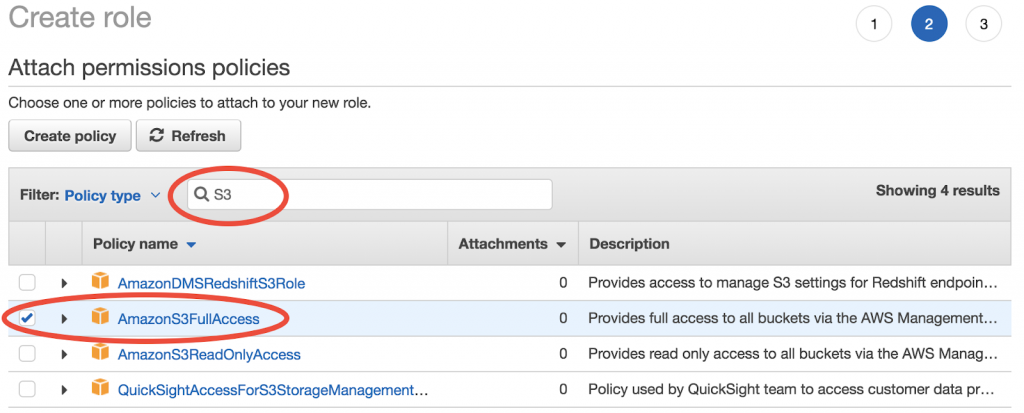Jump to step 3 of Create role

pyautogui.click(x=984, y=24)
